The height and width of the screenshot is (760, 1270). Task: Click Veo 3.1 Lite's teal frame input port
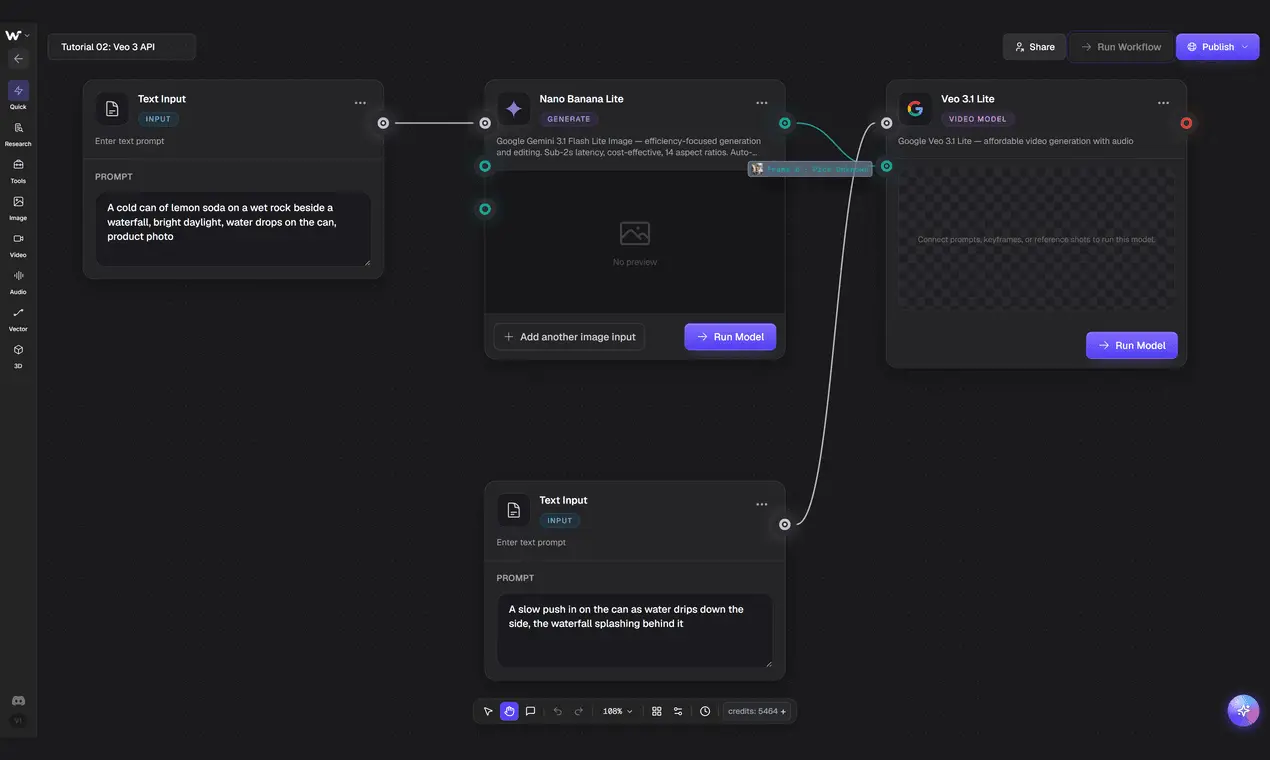(x=886, y=166)
